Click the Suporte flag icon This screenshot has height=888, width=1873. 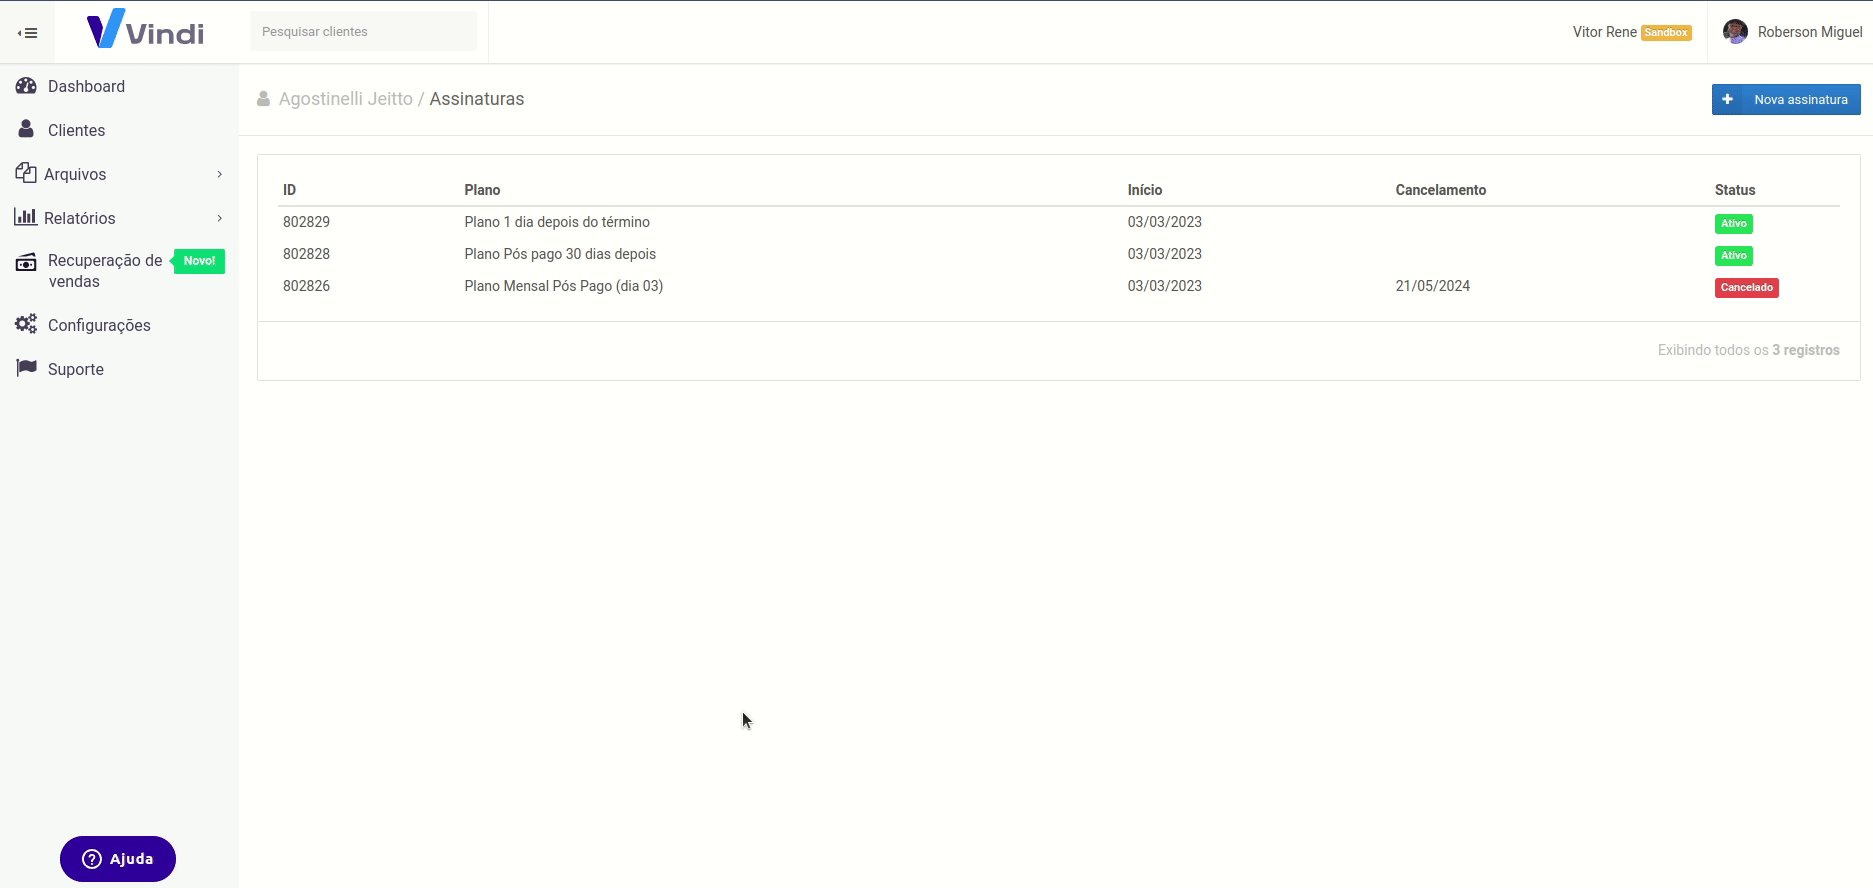(26, 368)
